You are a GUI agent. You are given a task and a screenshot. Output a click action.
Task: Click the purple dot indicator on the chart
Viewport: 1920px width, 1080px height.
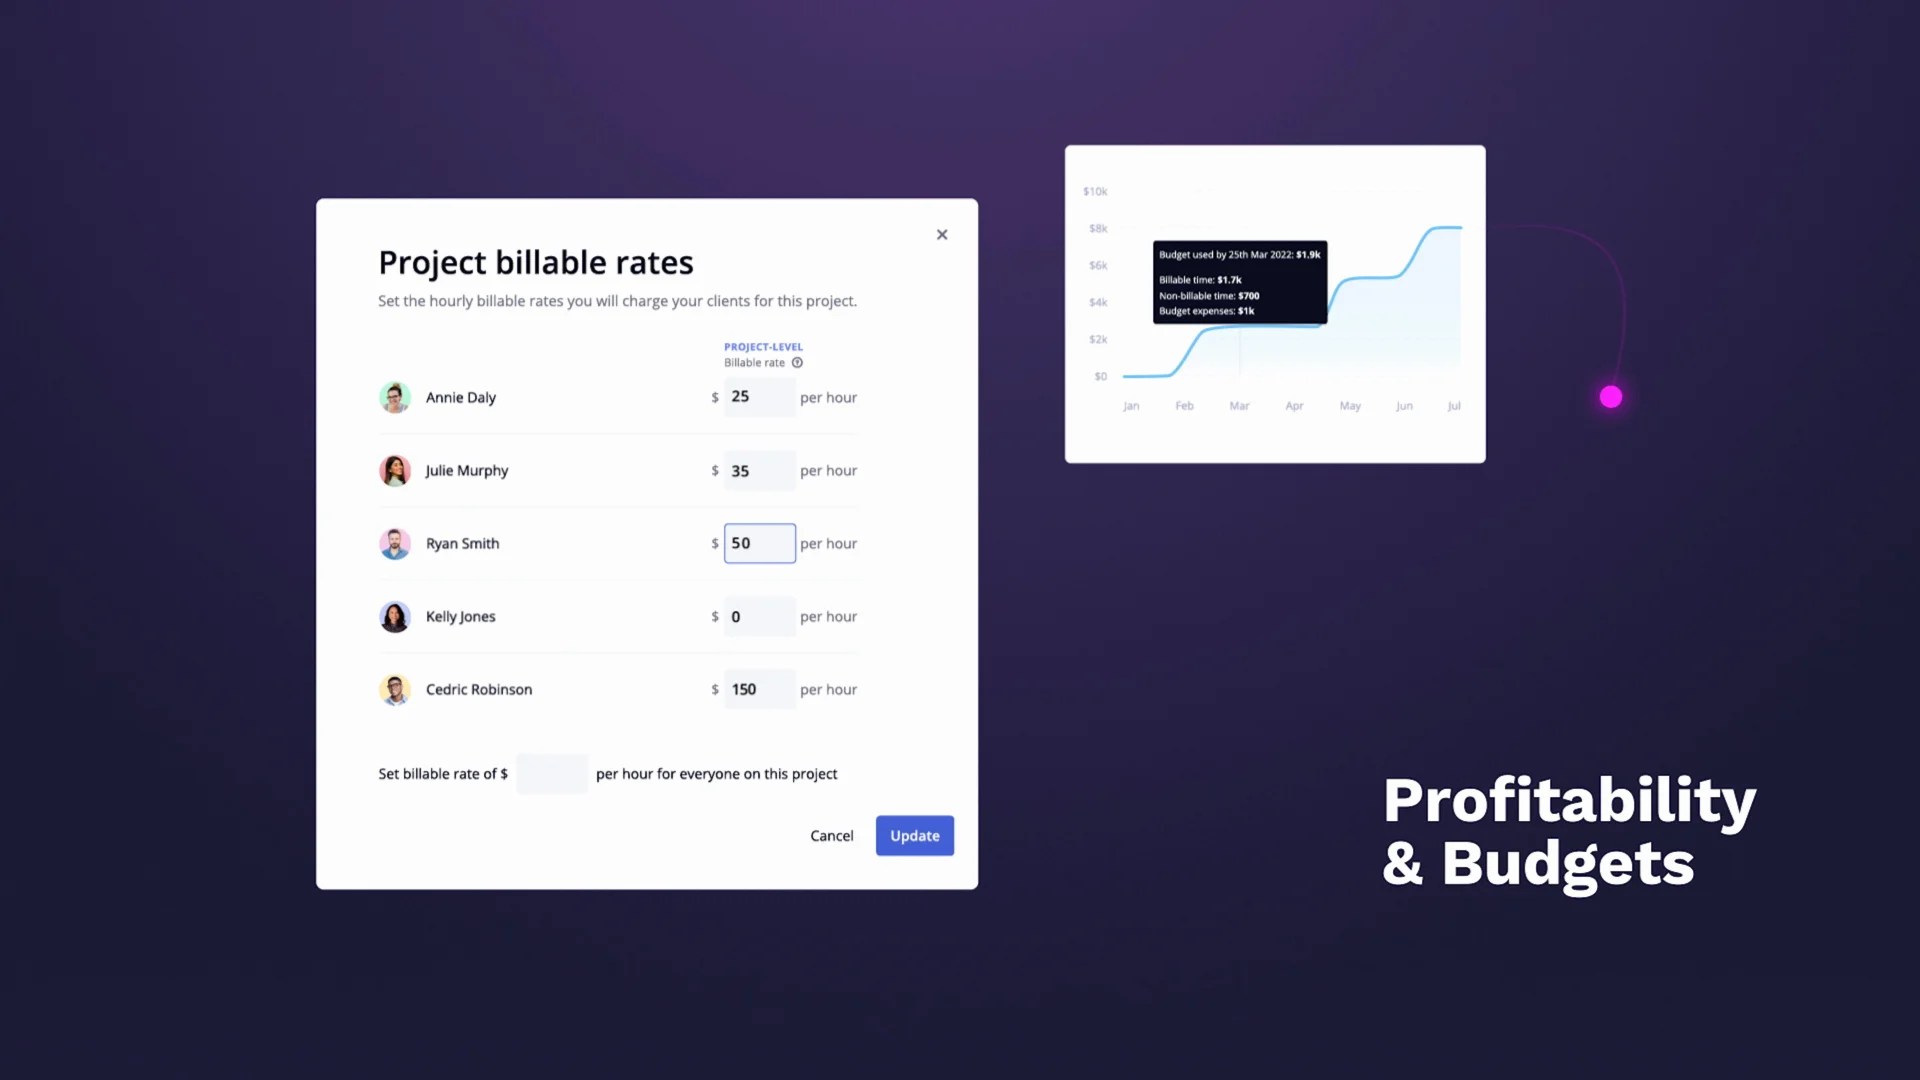[x=1611, y=397]
